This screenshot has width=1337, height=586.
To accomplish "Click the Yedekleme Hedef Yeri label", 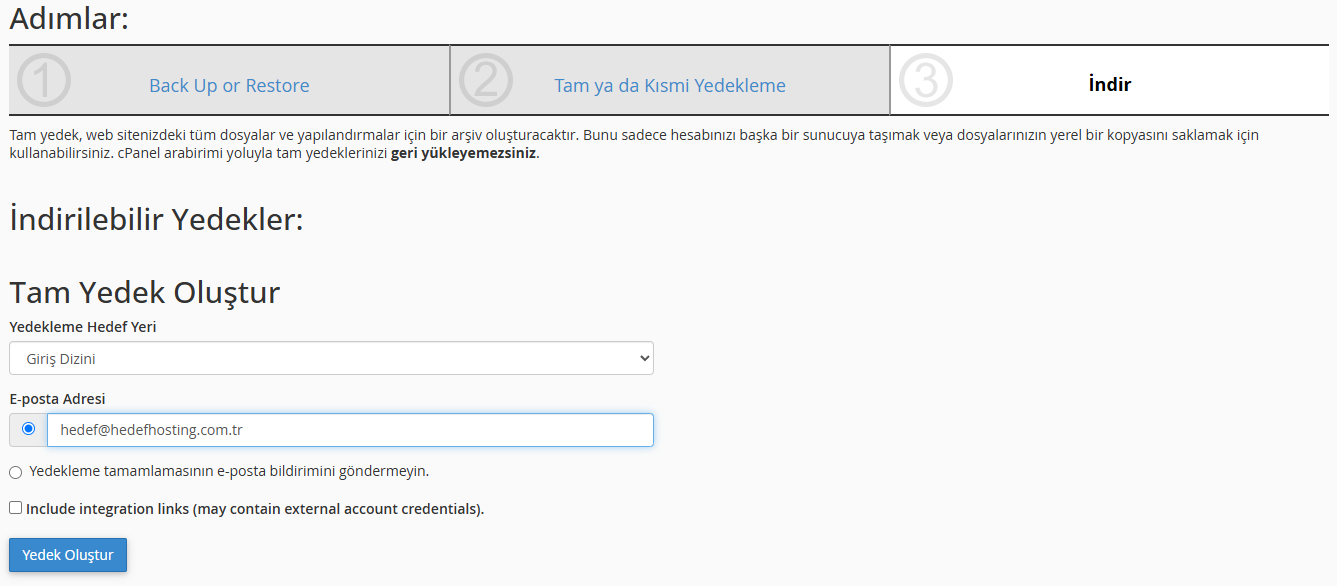I will [83, 327].
